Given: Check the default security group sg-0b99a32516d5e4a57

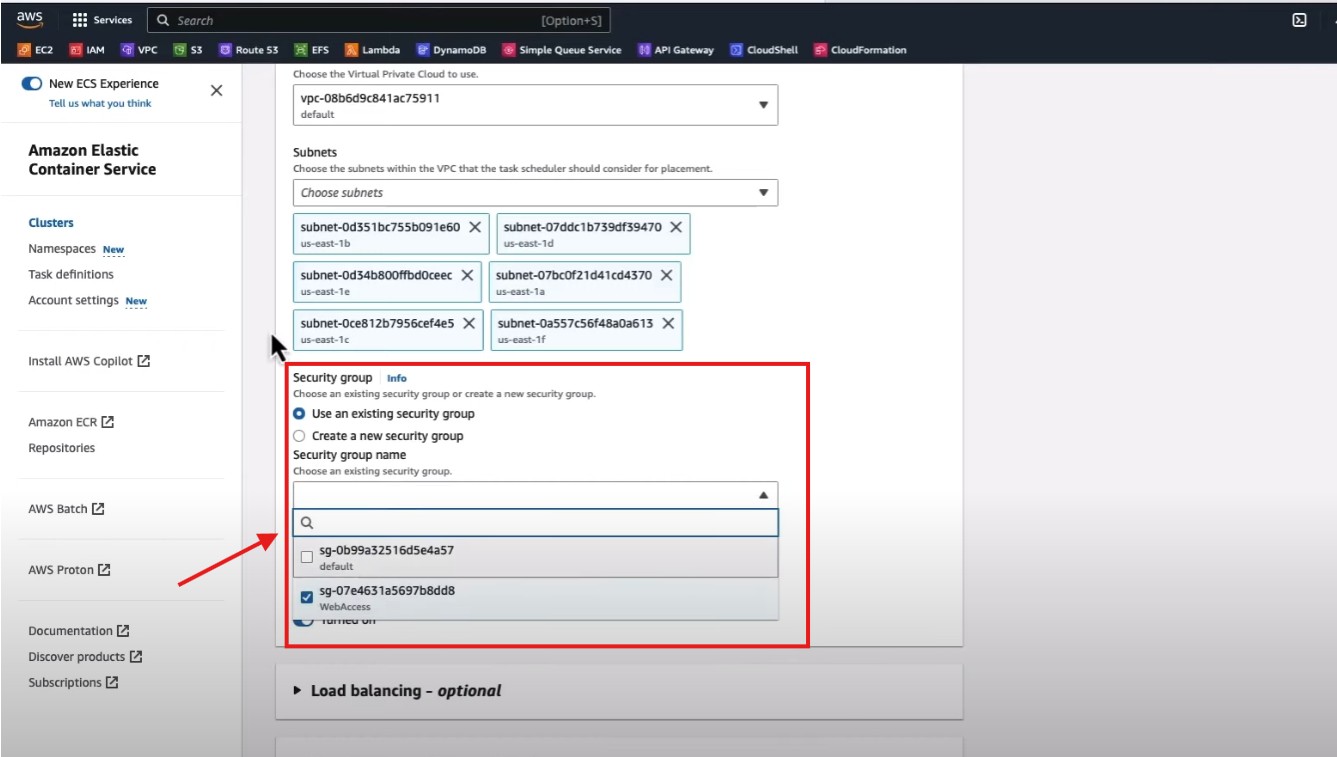Looking at the screenshot, I should pyautogui.click(x=307, y=557).
